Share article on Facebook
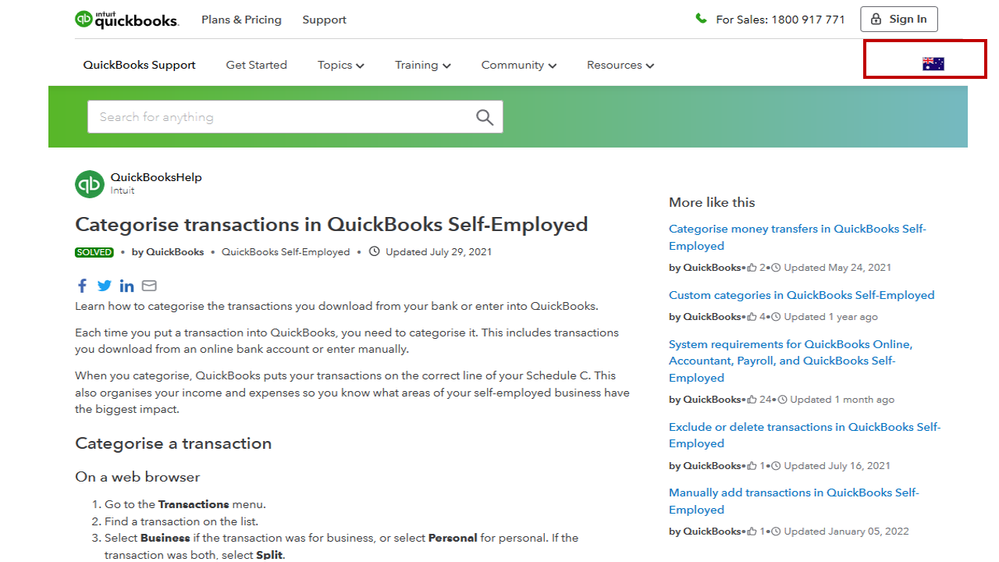This screenshot has width=999, height=562. point(82,286)
